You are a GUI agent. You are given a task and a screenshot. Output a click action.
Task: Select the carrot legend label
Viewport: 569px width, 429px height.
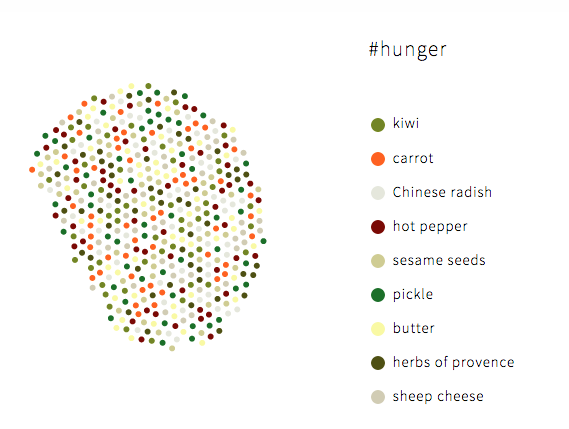click(x=413, y=158)
